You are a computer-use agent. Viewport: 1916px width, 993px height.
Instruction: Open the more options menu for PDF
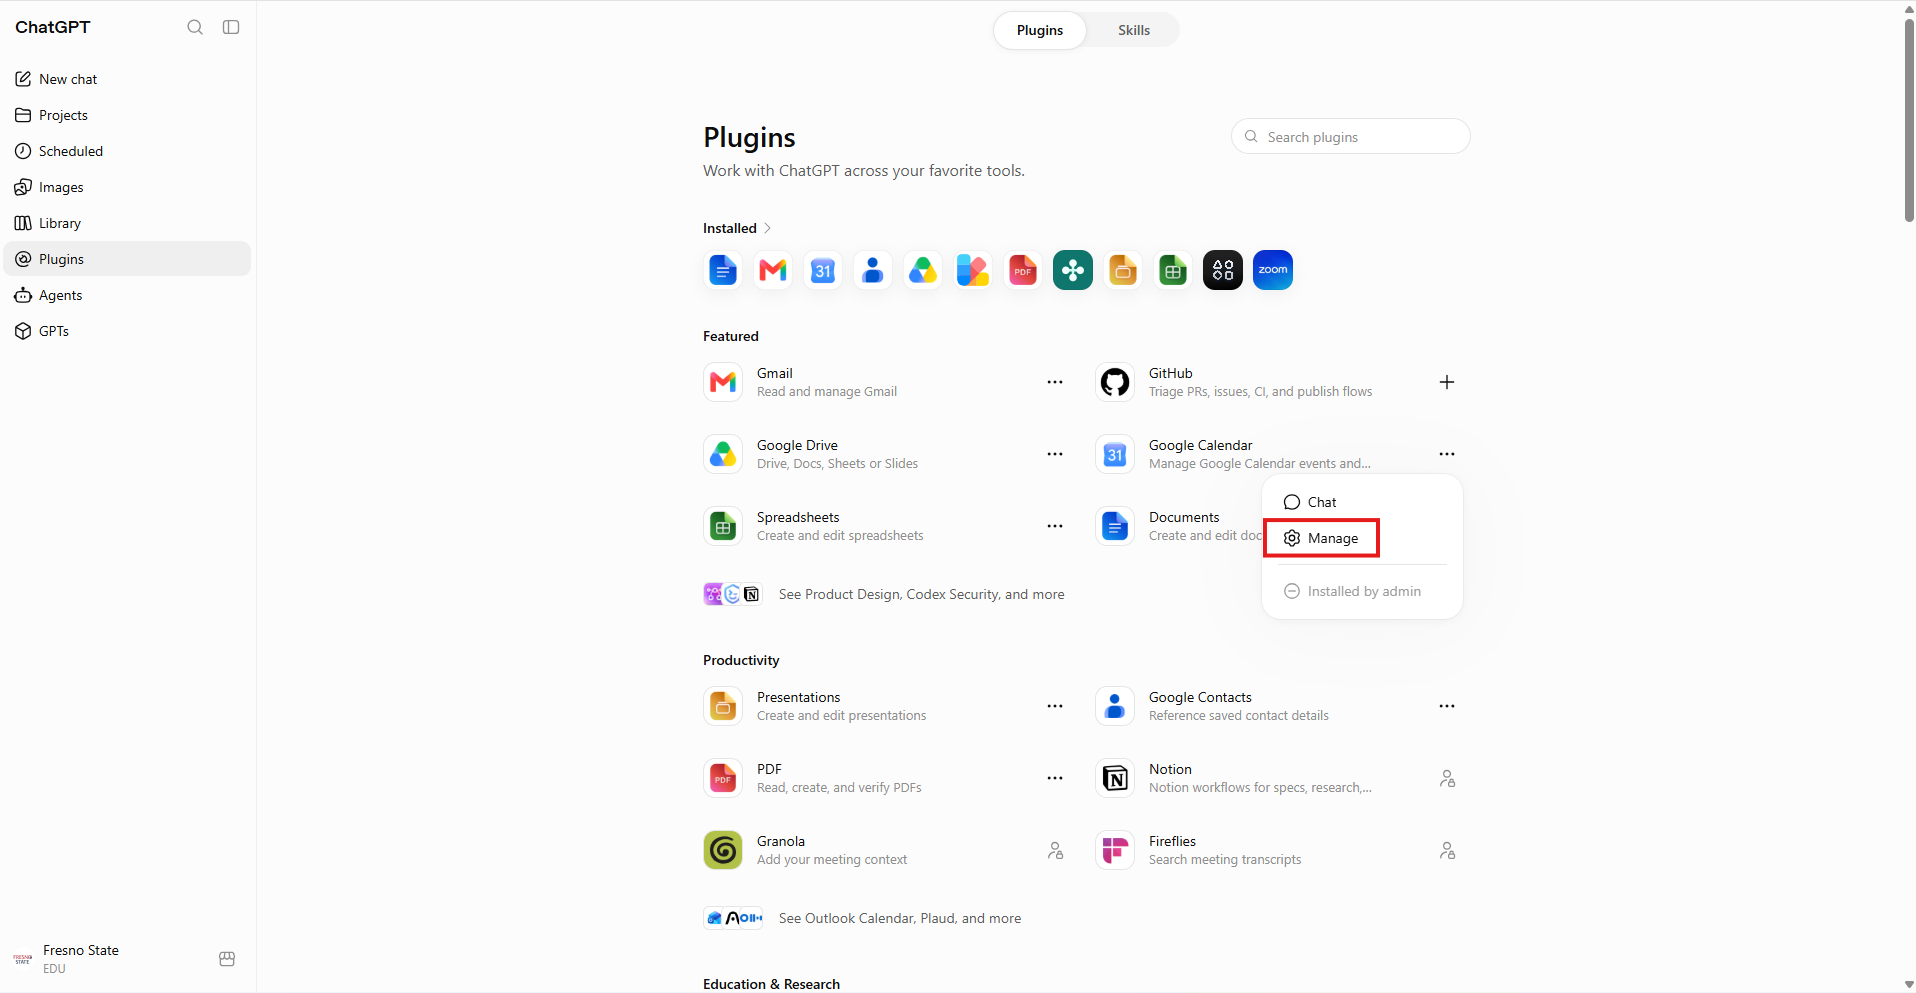pos(1055,778)
